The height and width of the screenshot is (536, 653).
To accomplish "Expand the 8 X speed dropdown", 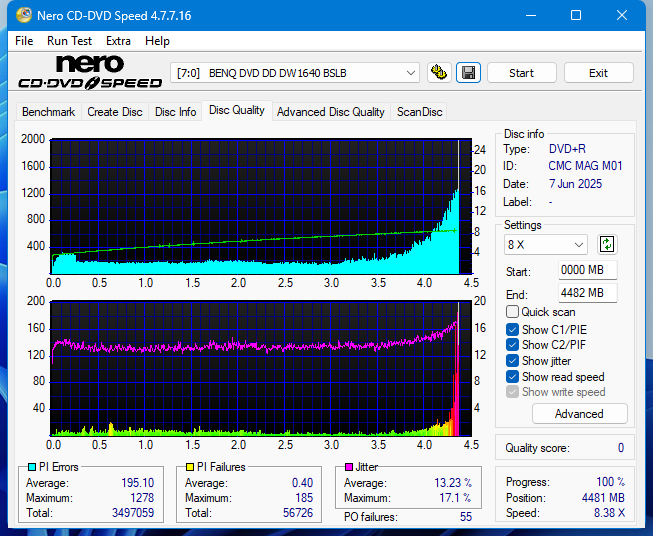I will (x=546, y=244).
